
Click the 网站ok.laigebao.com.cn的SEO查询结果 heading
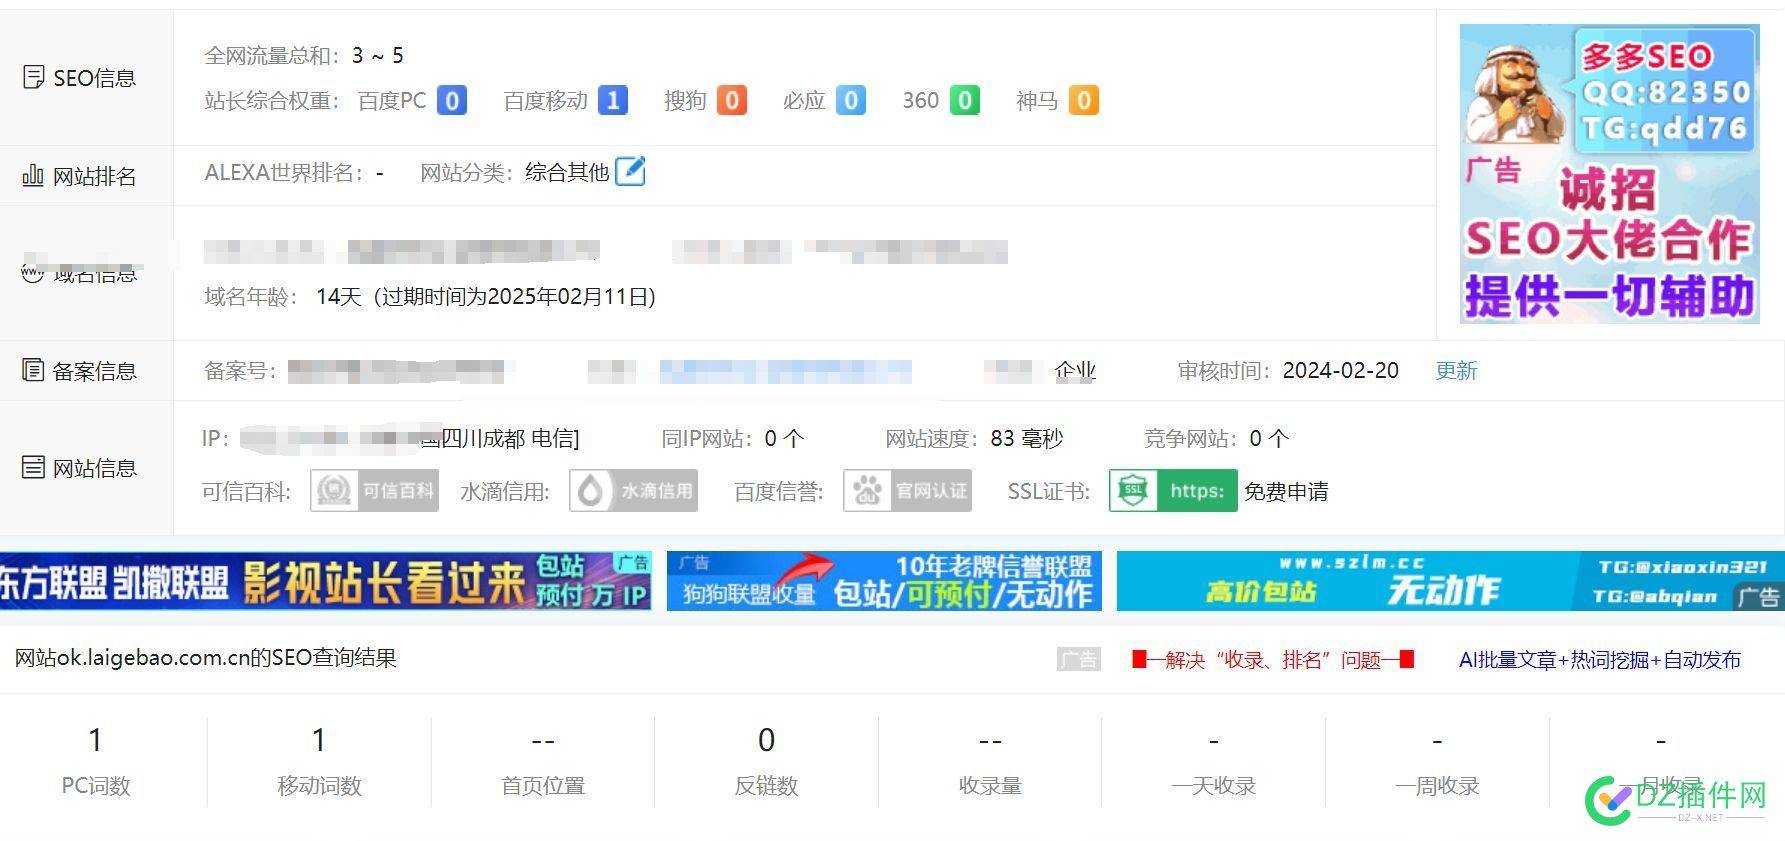tap(206, 658)
